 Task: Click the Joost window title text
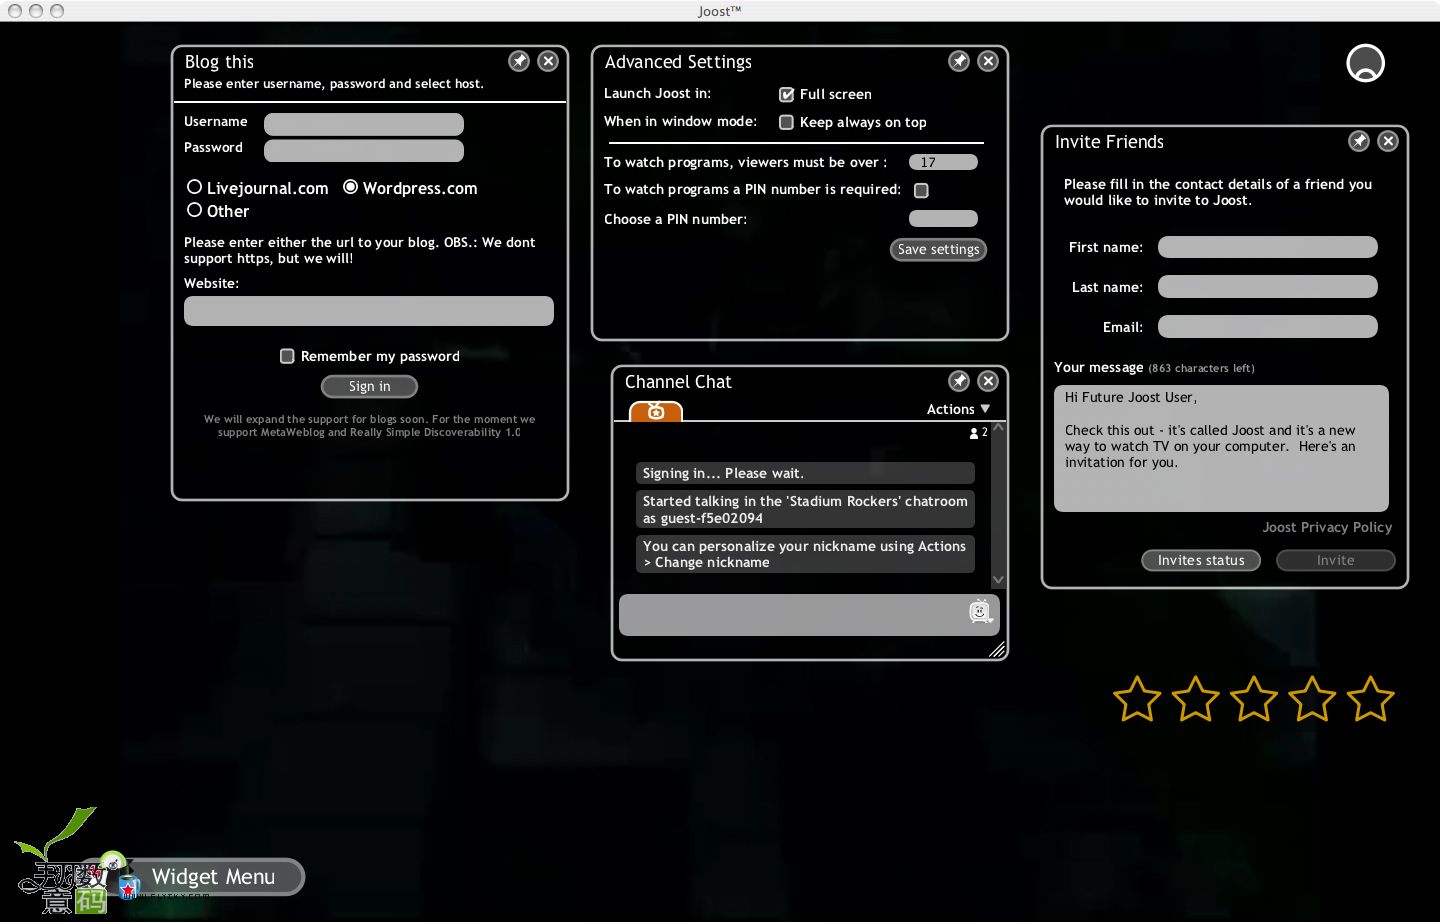(x=720, y=11)
